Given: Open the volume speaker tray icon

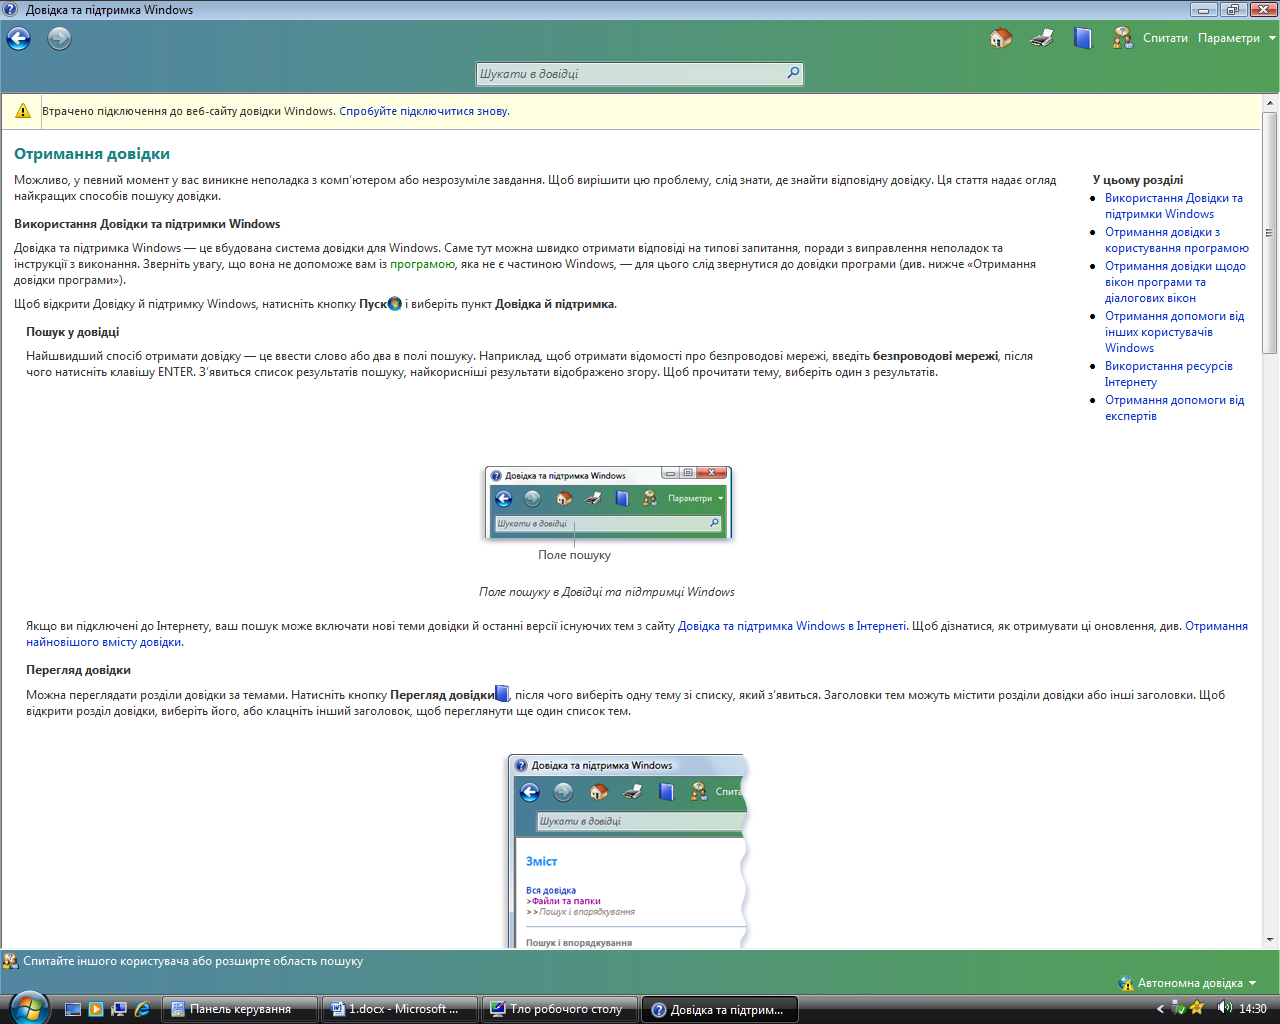Looking at the screenshot, I should [x=1224, y=1008].
